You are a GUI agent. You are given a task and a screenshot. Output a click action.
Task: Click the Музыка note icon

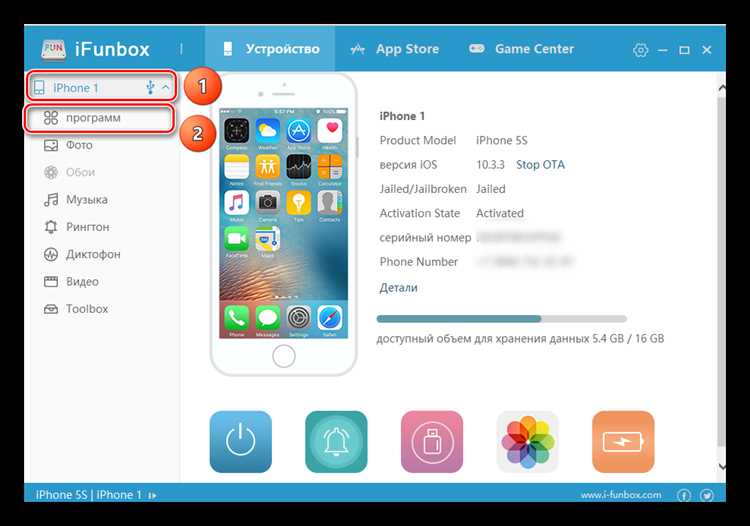51,199
